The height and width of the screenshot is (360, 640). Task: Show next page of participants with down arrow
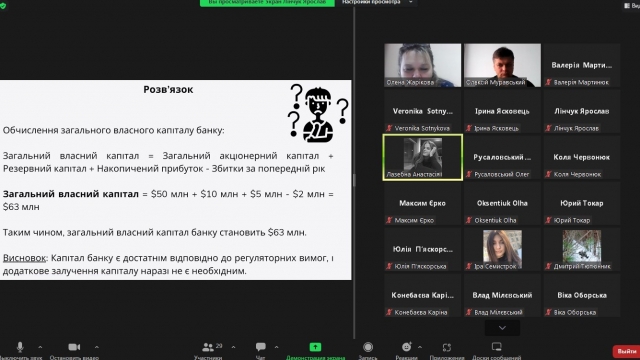(x=502, y=328)
